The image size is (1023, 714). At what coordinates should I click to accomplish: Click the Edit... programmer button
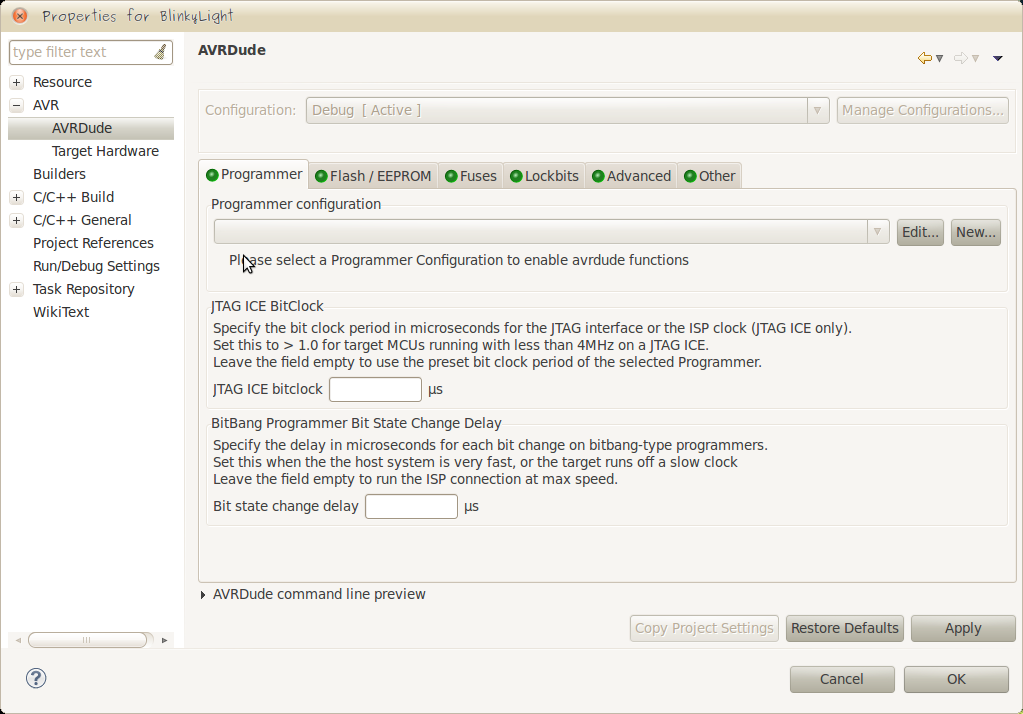[920, 232]
